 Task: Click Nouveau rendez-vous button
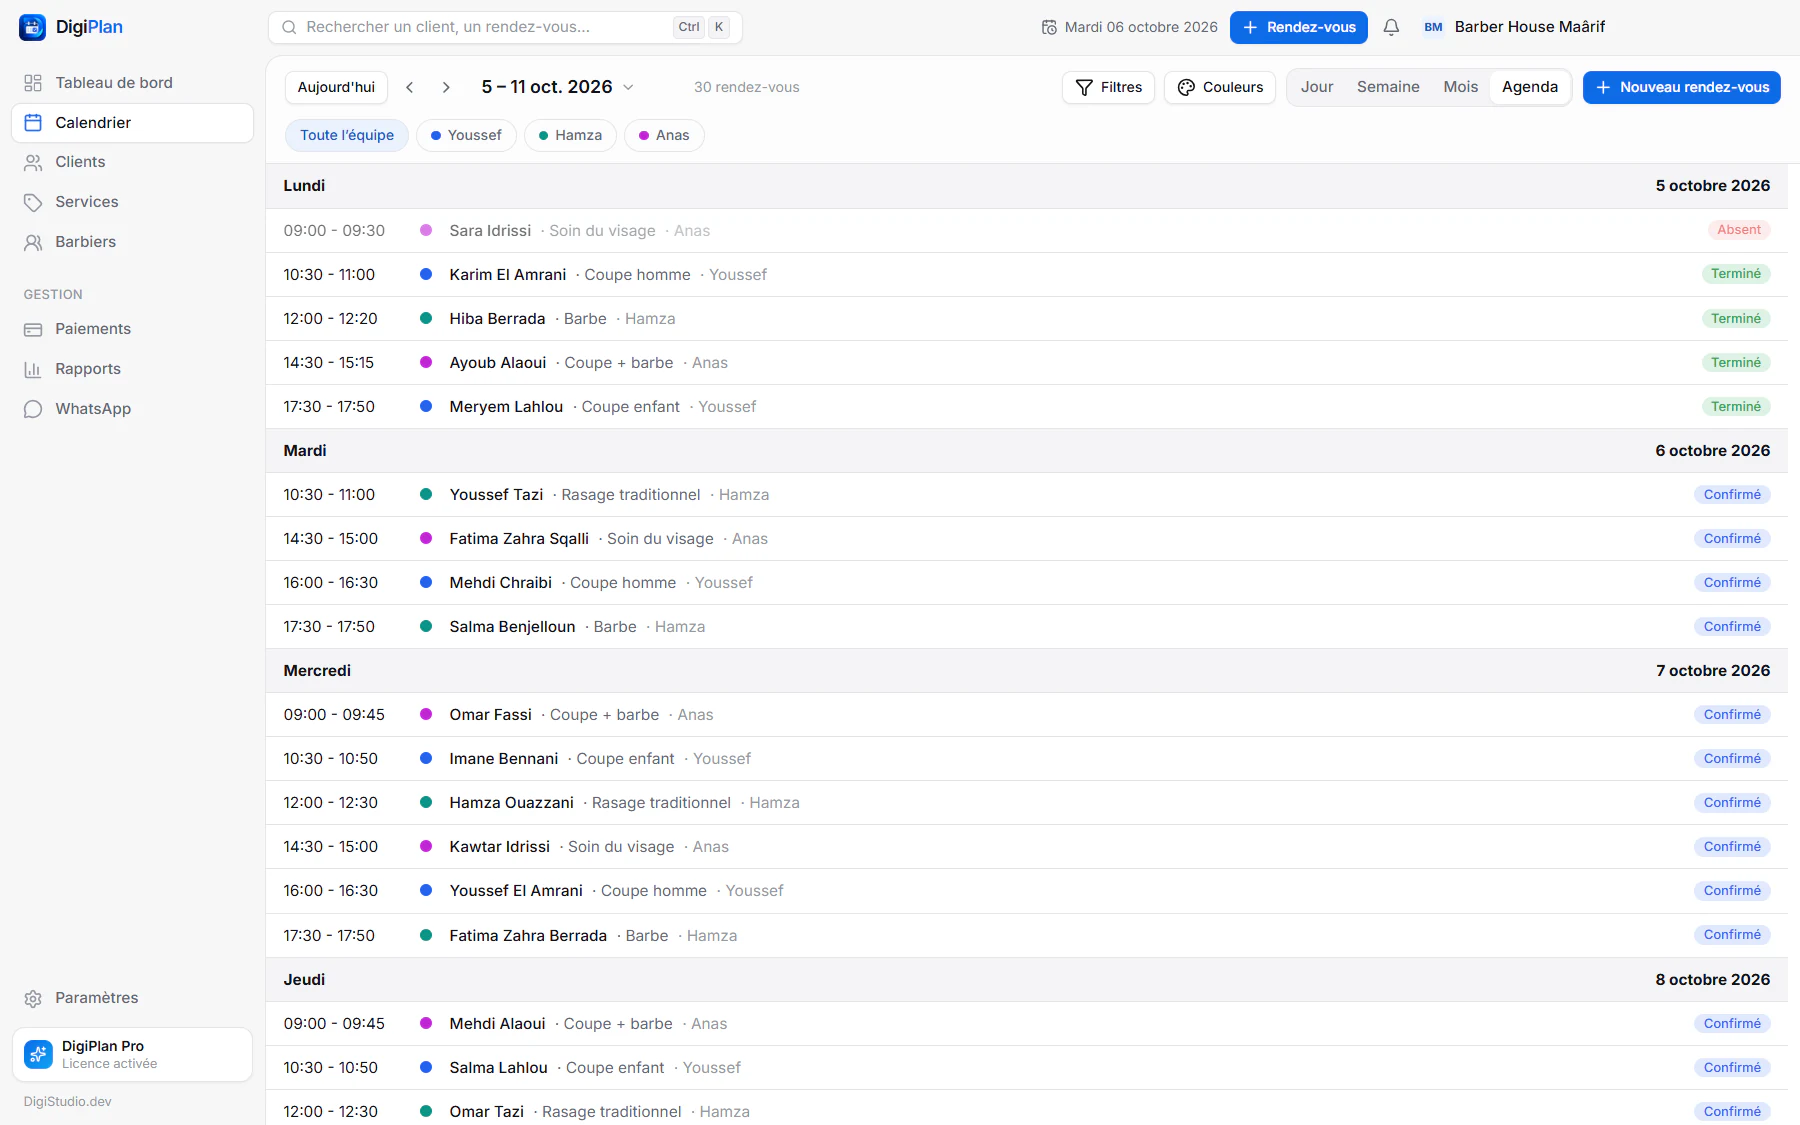click(x=1681, y=87)
